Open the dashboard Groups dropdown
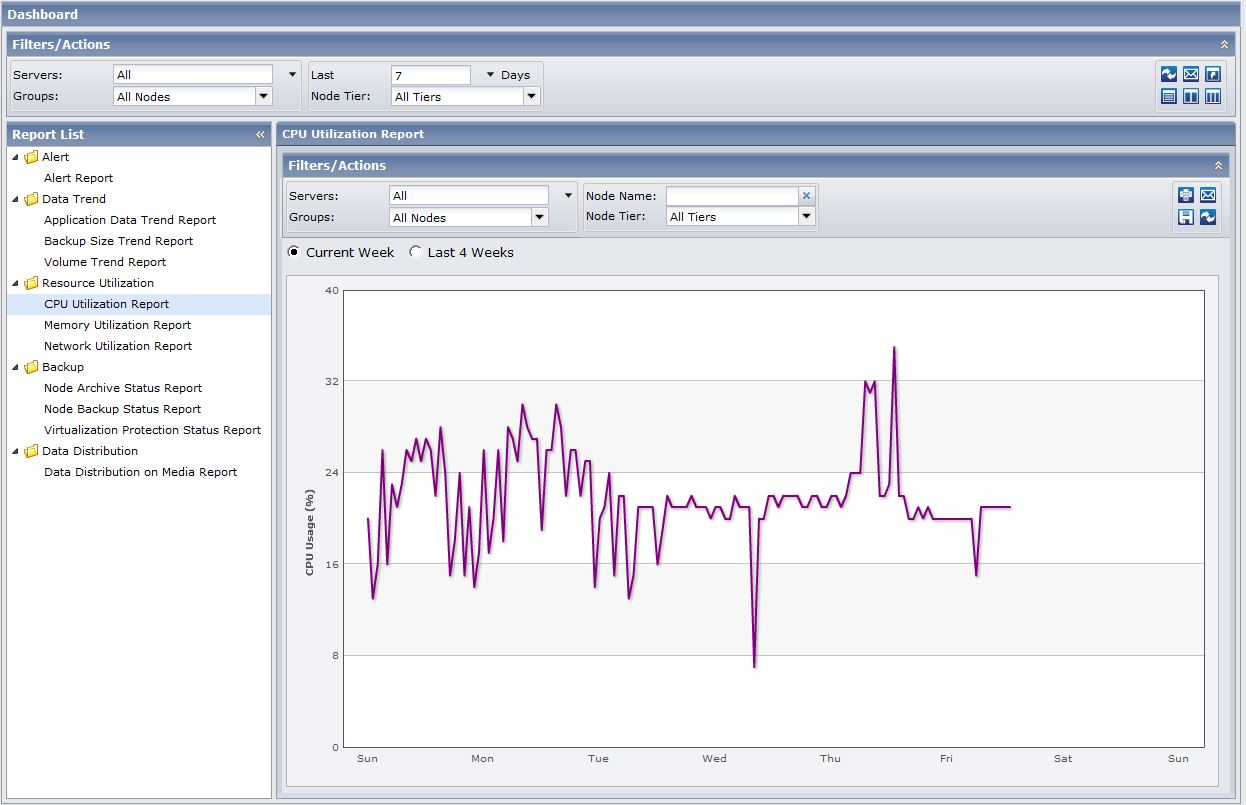The height and width of the screenshot is (805, 1246). 264,97
